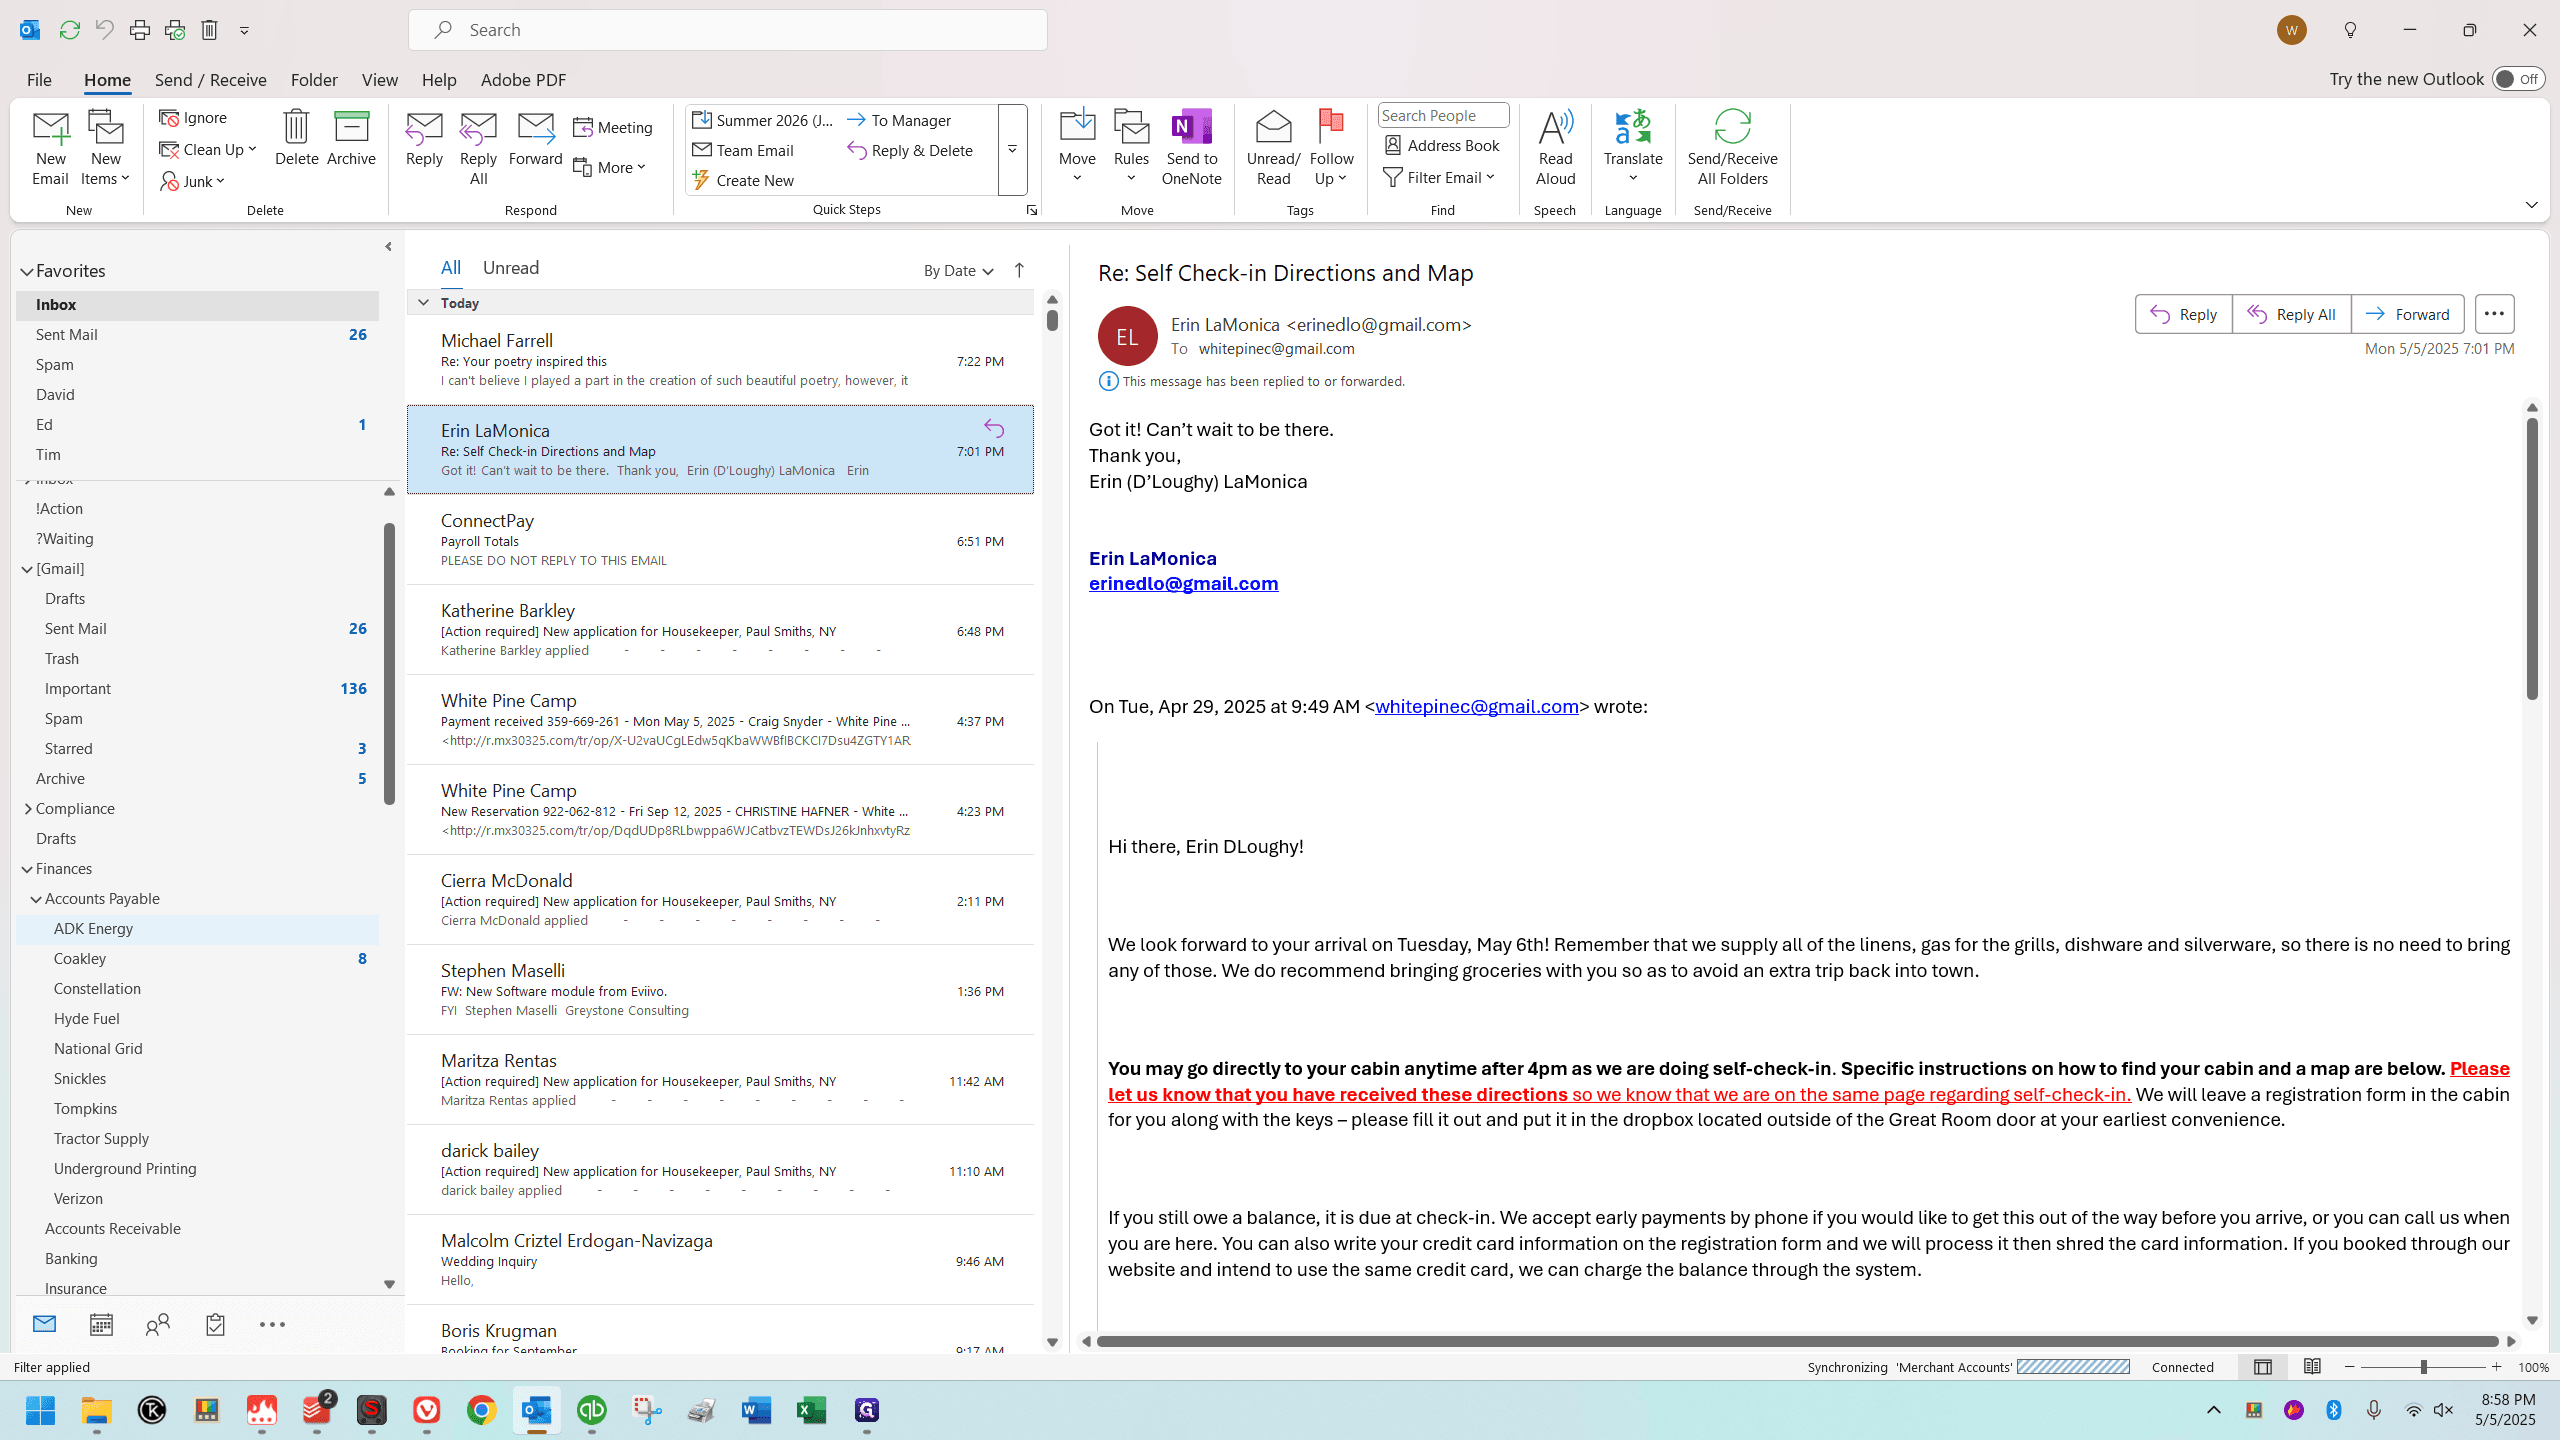Click Reply All in reading pane
This screenshot has width=2560, height=1440.
(x=2291, y=314)
